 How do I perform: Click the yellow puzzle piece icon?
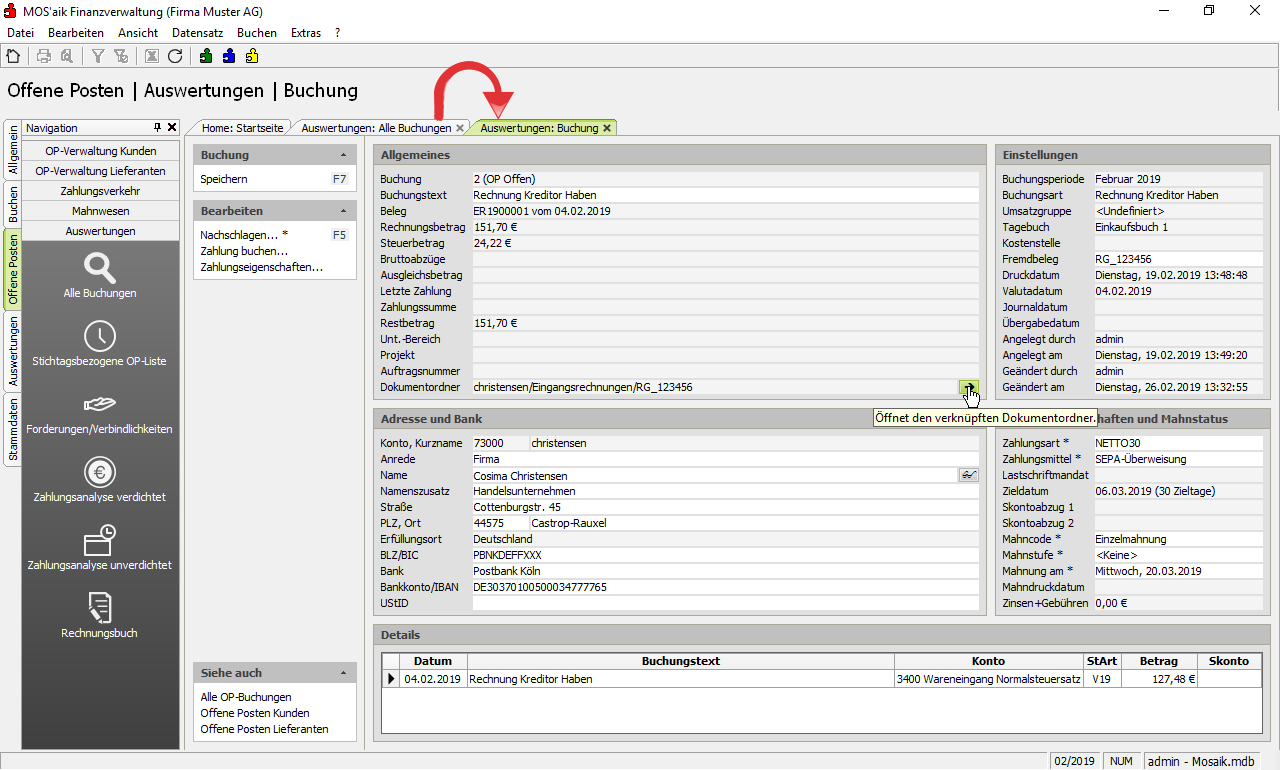pos(252,57)
